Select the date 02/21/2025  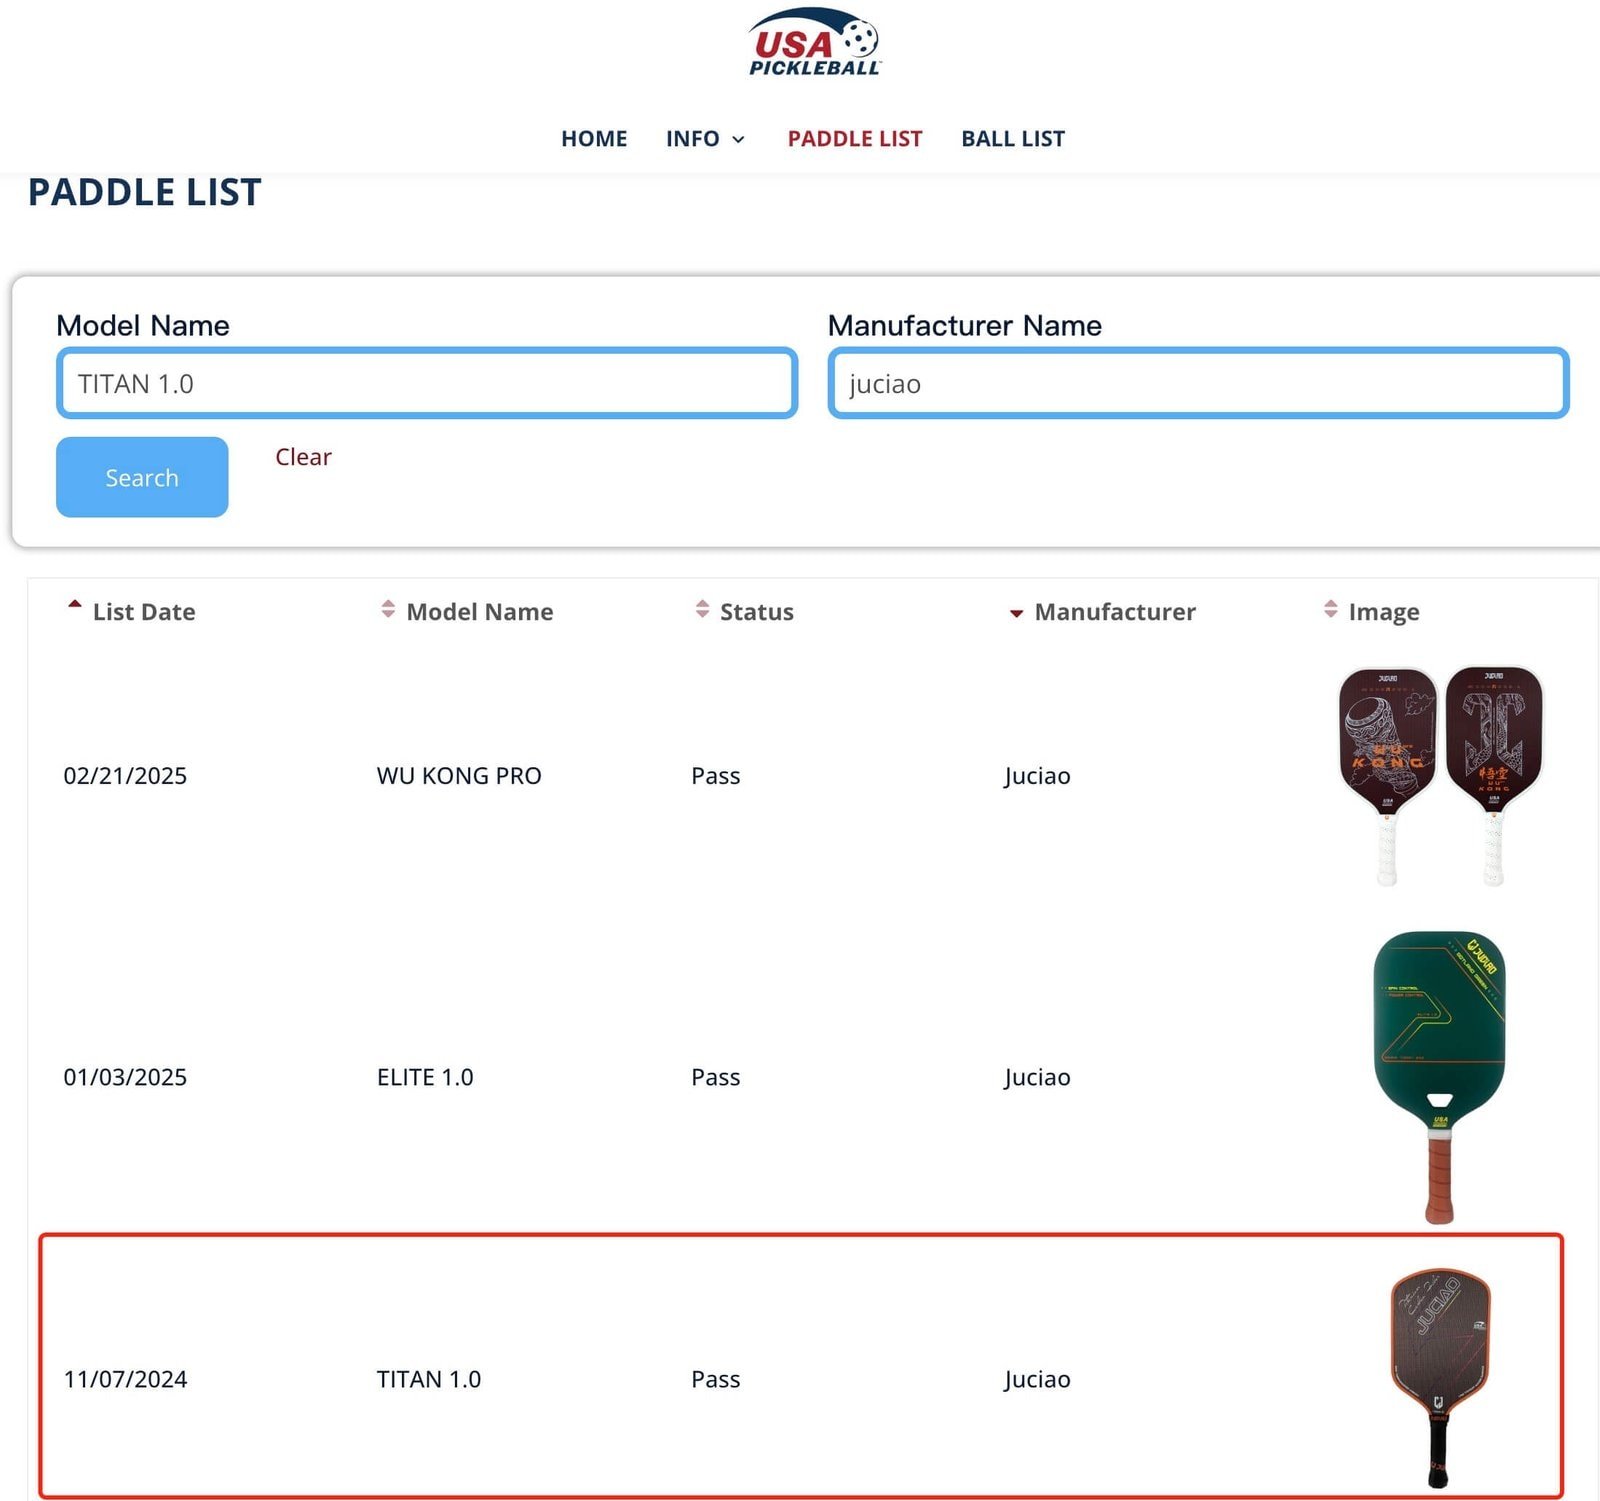pyautogui.click(x=125, y=776)
